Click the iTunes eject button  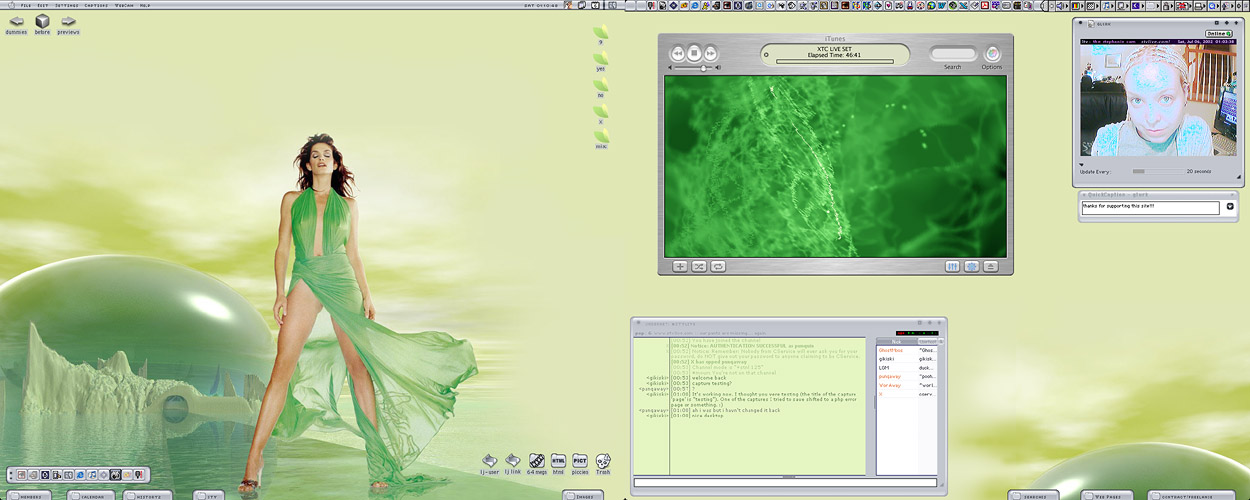coord(990,267)
